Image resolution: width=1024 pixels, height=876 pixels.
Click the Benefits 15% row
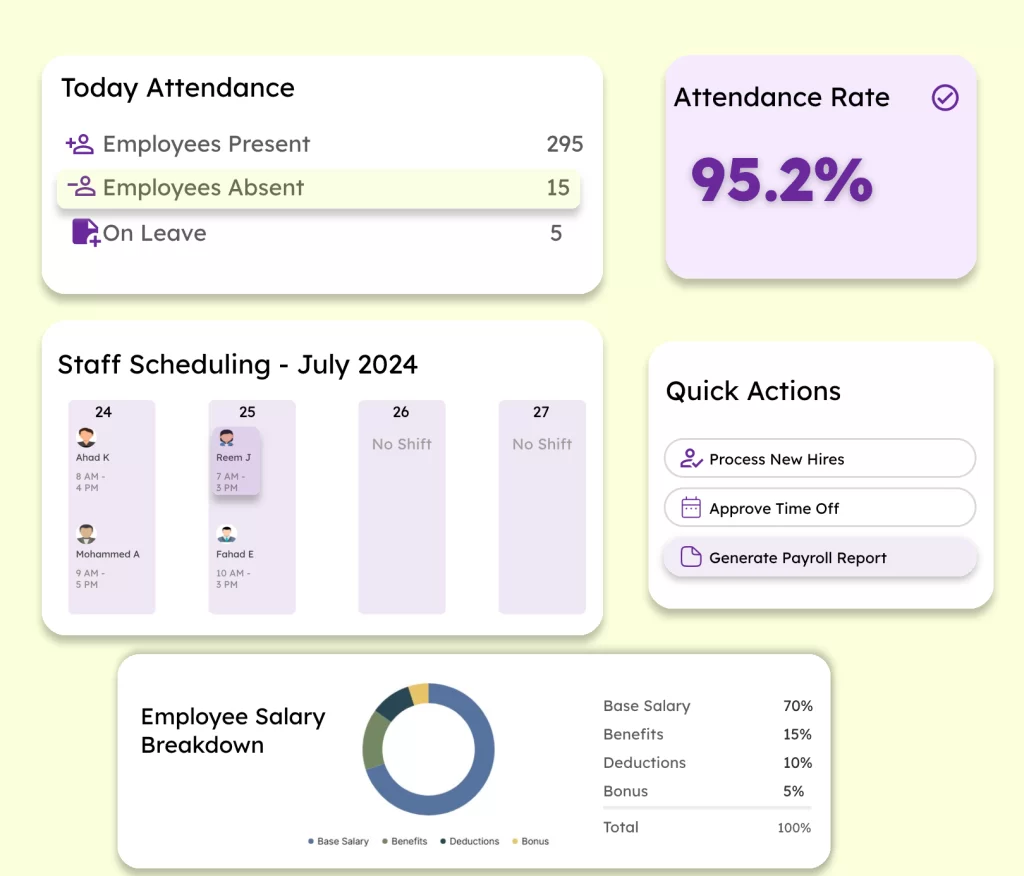click(708, 734)
